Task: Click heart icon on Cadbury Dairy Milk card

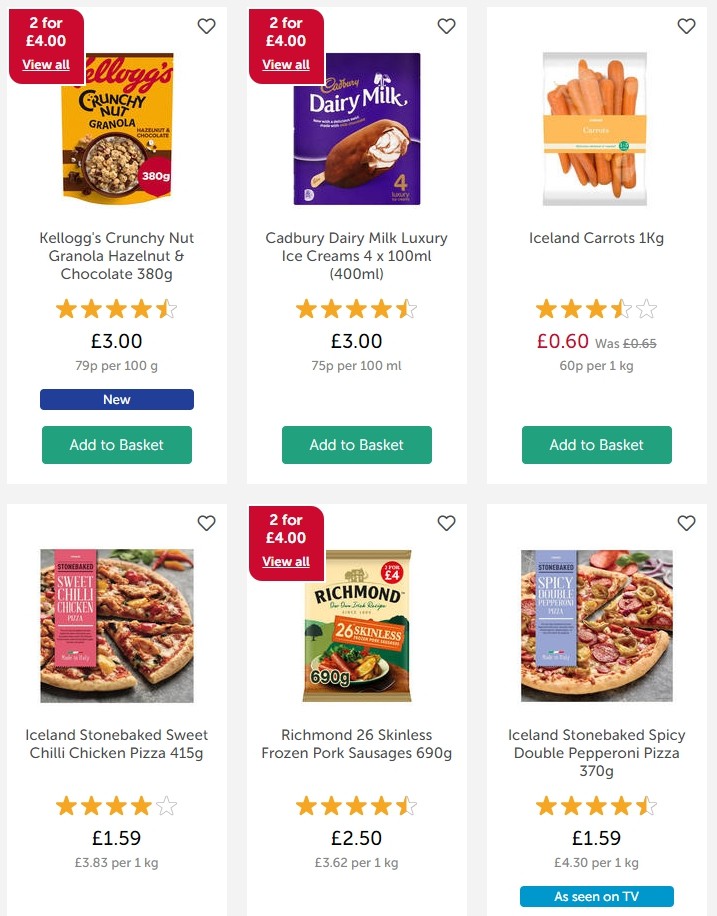Action: (446, 26)
